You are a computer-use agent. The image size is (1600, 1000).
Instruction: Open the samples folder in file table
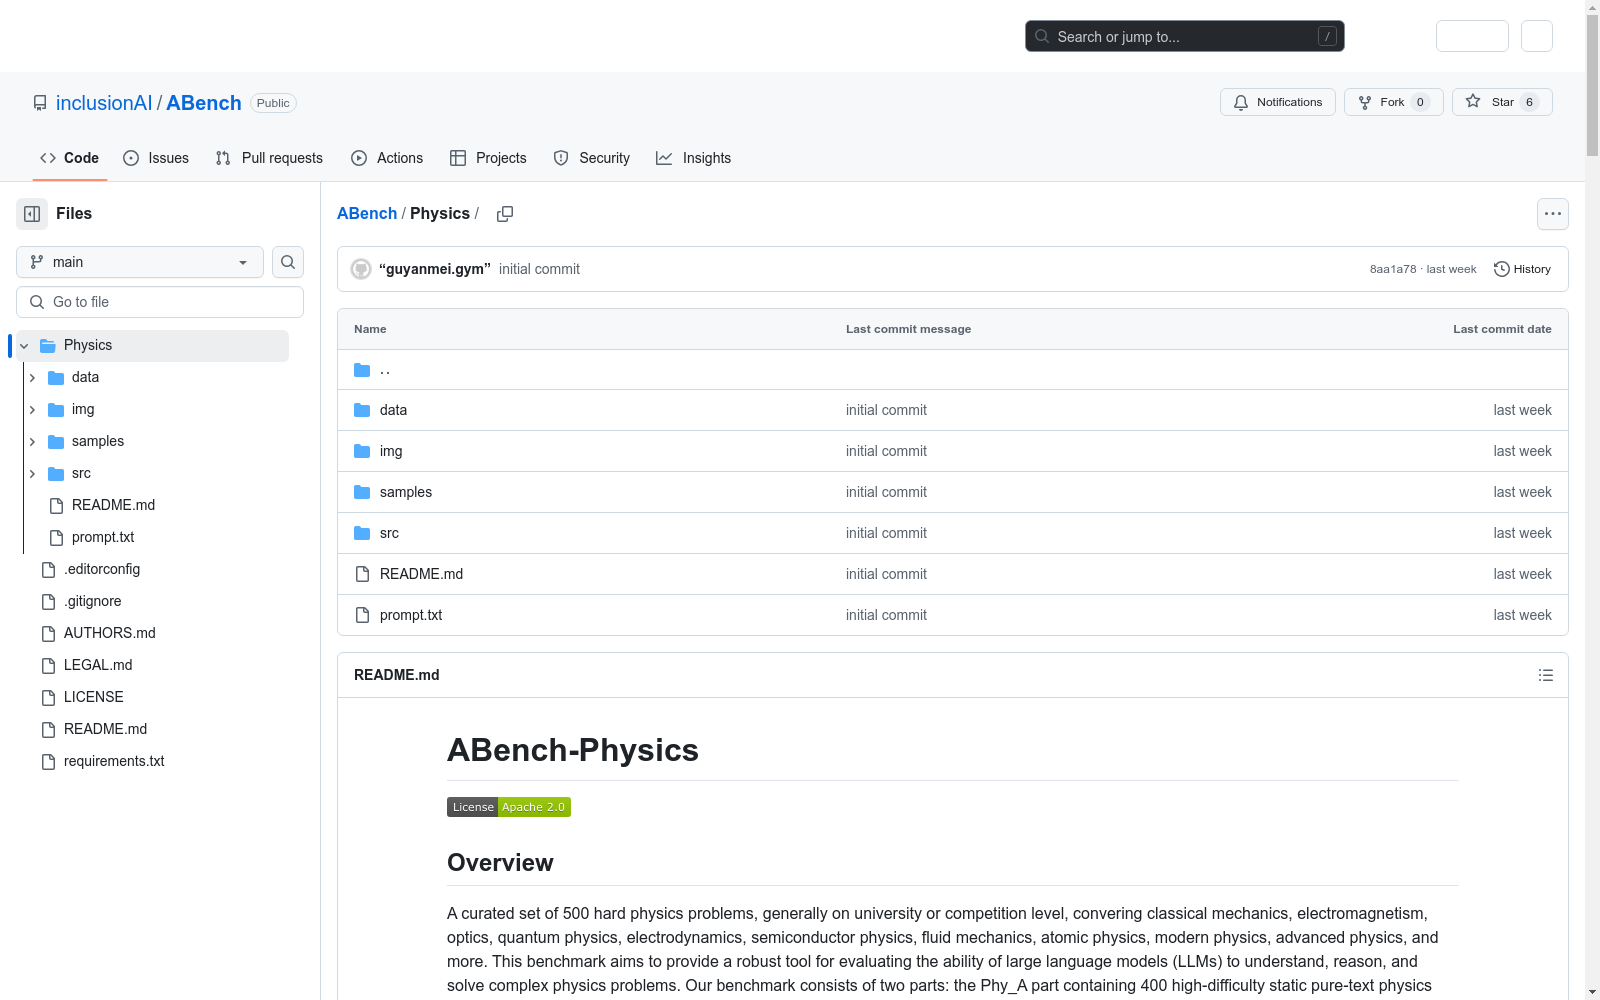(x=406, y=492)
